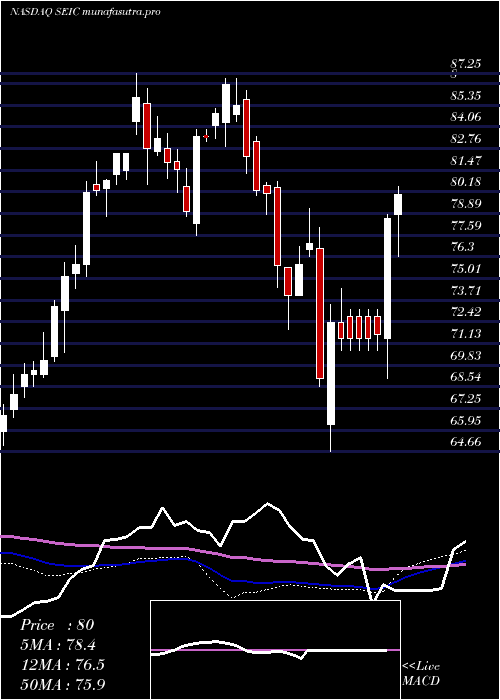Click the 12MA : 76.5 readout
This screenshot has width=500, height=700.
pyautogui.click(x=62, y=664)
